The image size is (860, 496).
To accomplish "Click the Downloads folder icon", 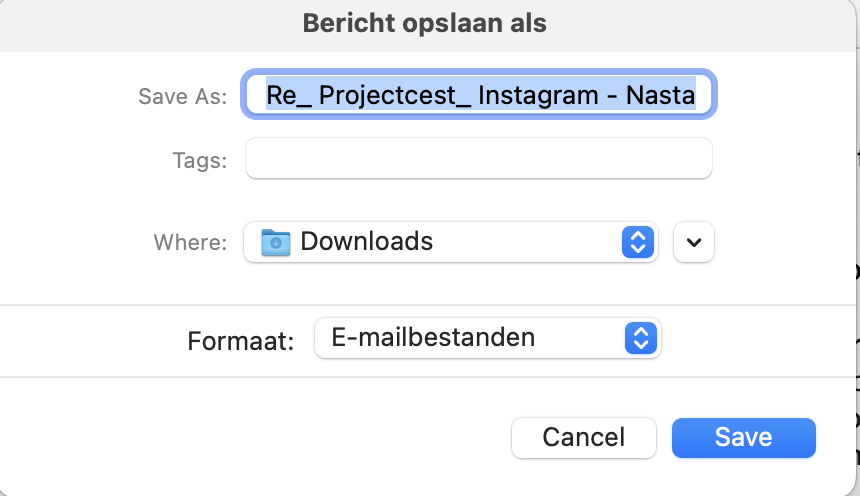I will pos(276,242).
